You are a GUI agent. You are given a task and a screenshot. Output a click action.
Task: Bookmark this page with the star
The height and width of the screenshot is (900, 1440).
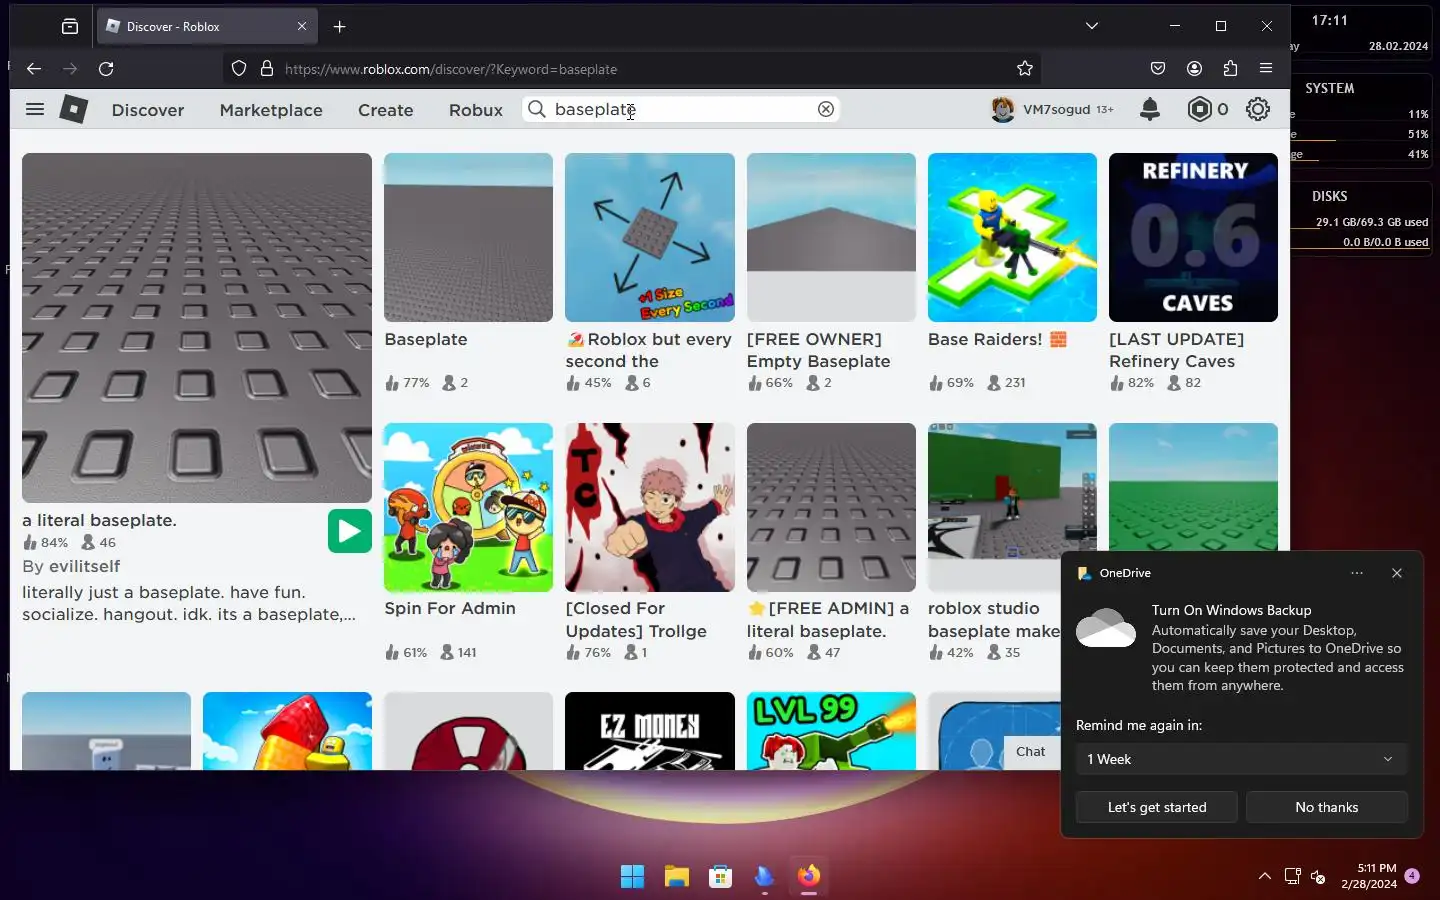click(1025, 68)
